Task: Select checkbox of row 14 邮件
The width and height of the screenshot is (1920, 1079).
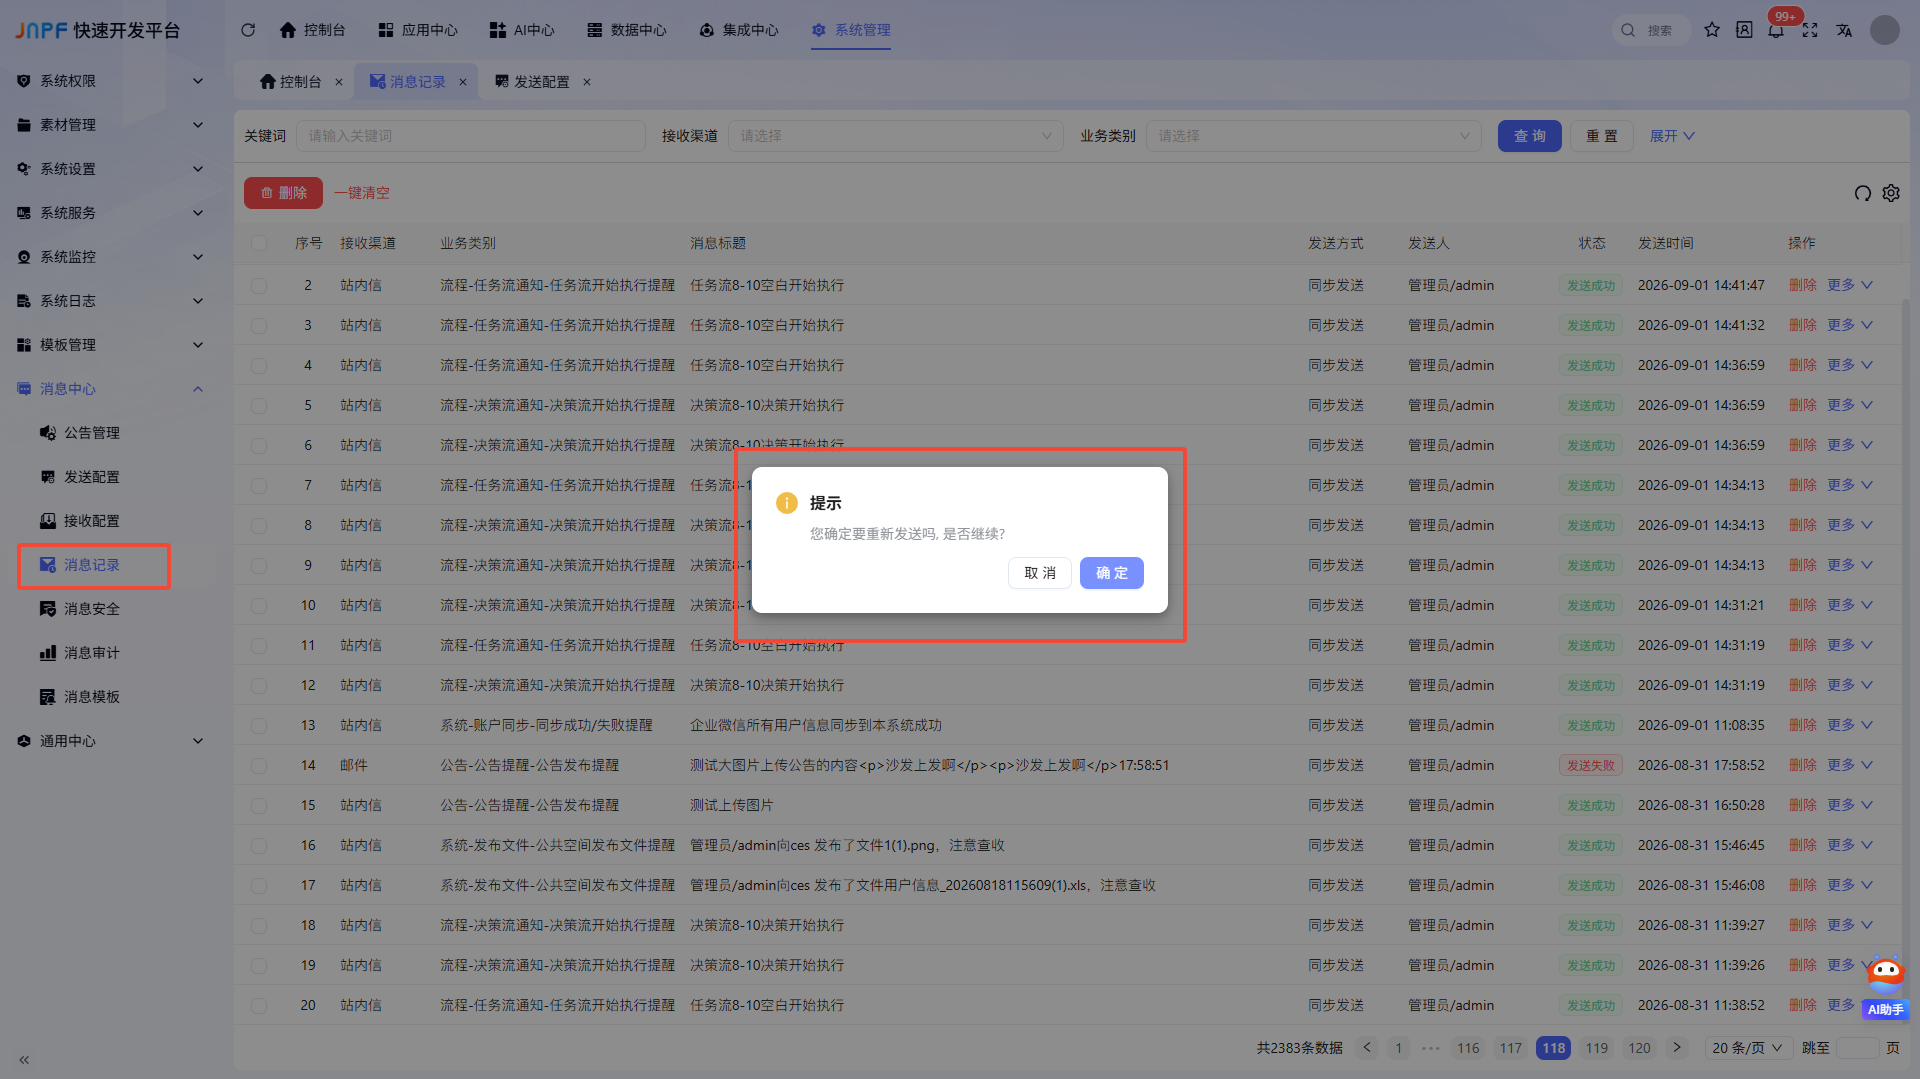Action: click(259, 765)
